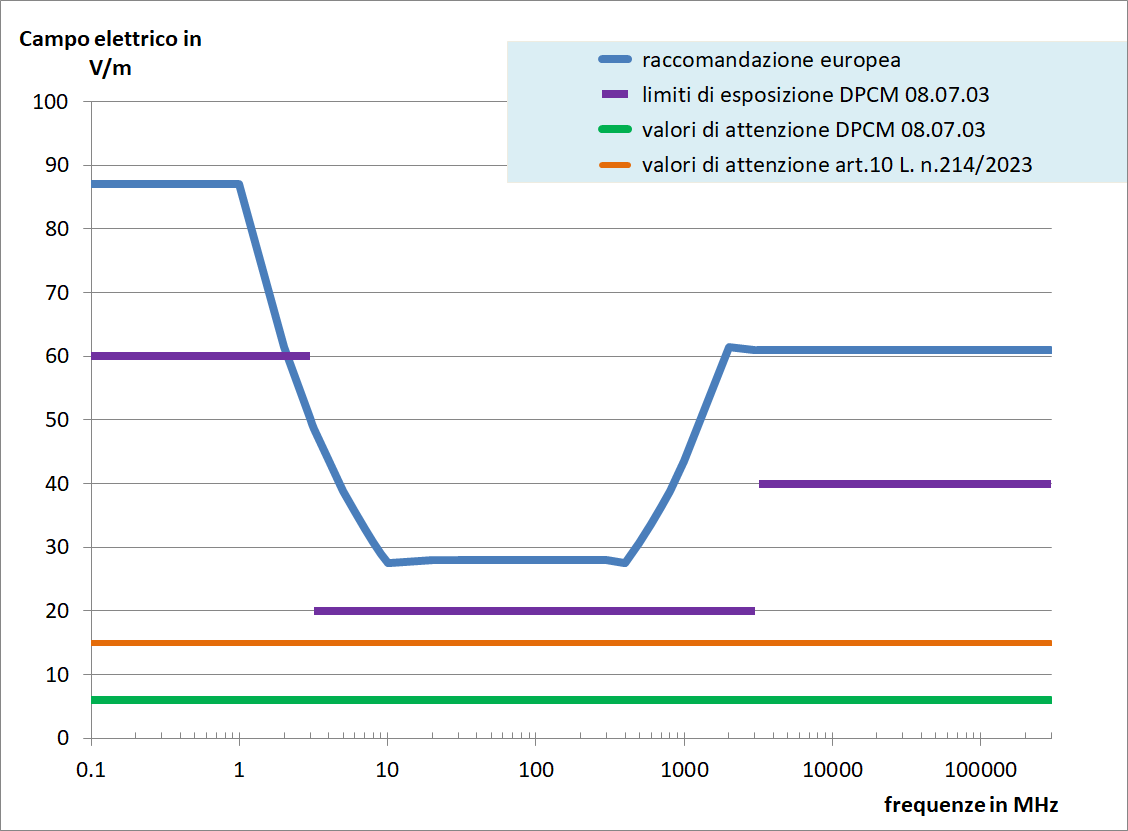Viewport: 1128px width, 831px height.
Task: Select legend entry 'valori di attenzione art.10 L. n.214/2023'
Action: click(x=837, y=165)
